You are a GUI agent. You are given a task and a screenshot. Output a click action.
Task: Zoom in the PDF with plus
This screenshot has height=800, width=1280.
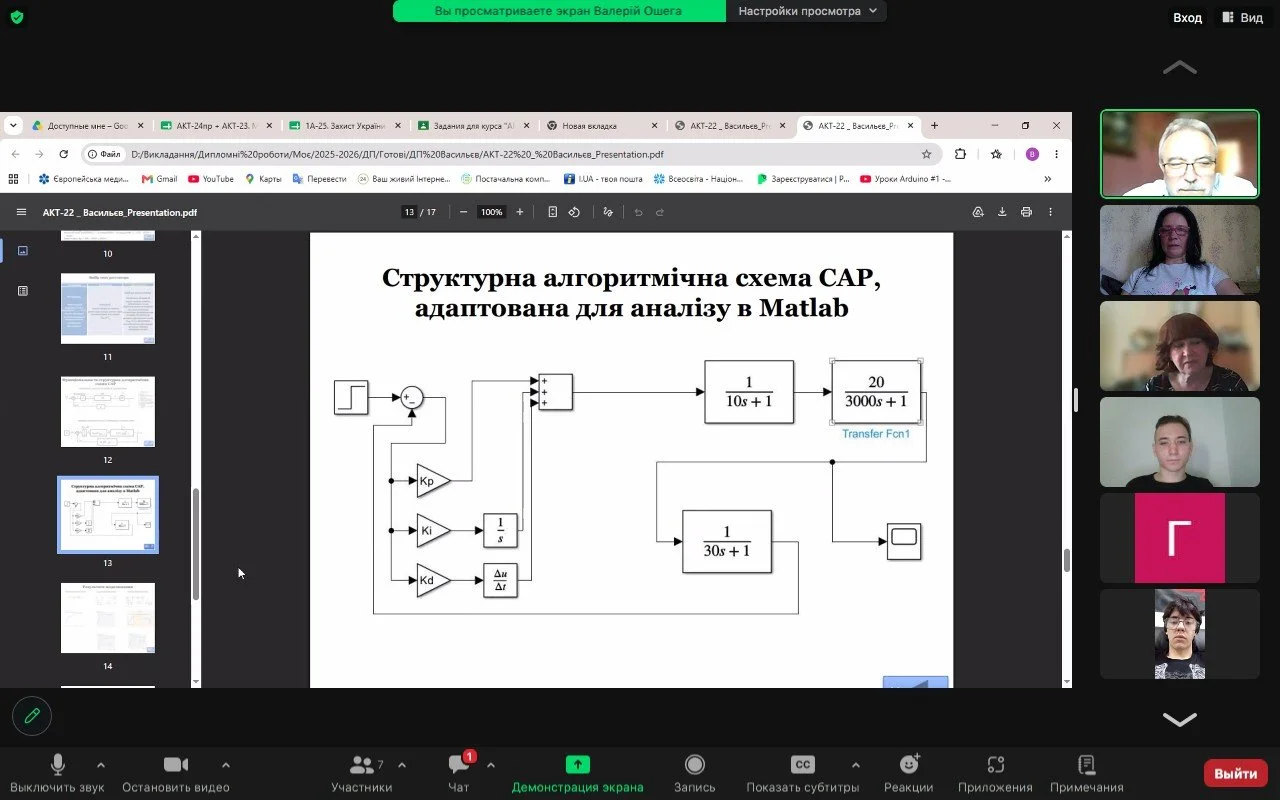[519, 212]
